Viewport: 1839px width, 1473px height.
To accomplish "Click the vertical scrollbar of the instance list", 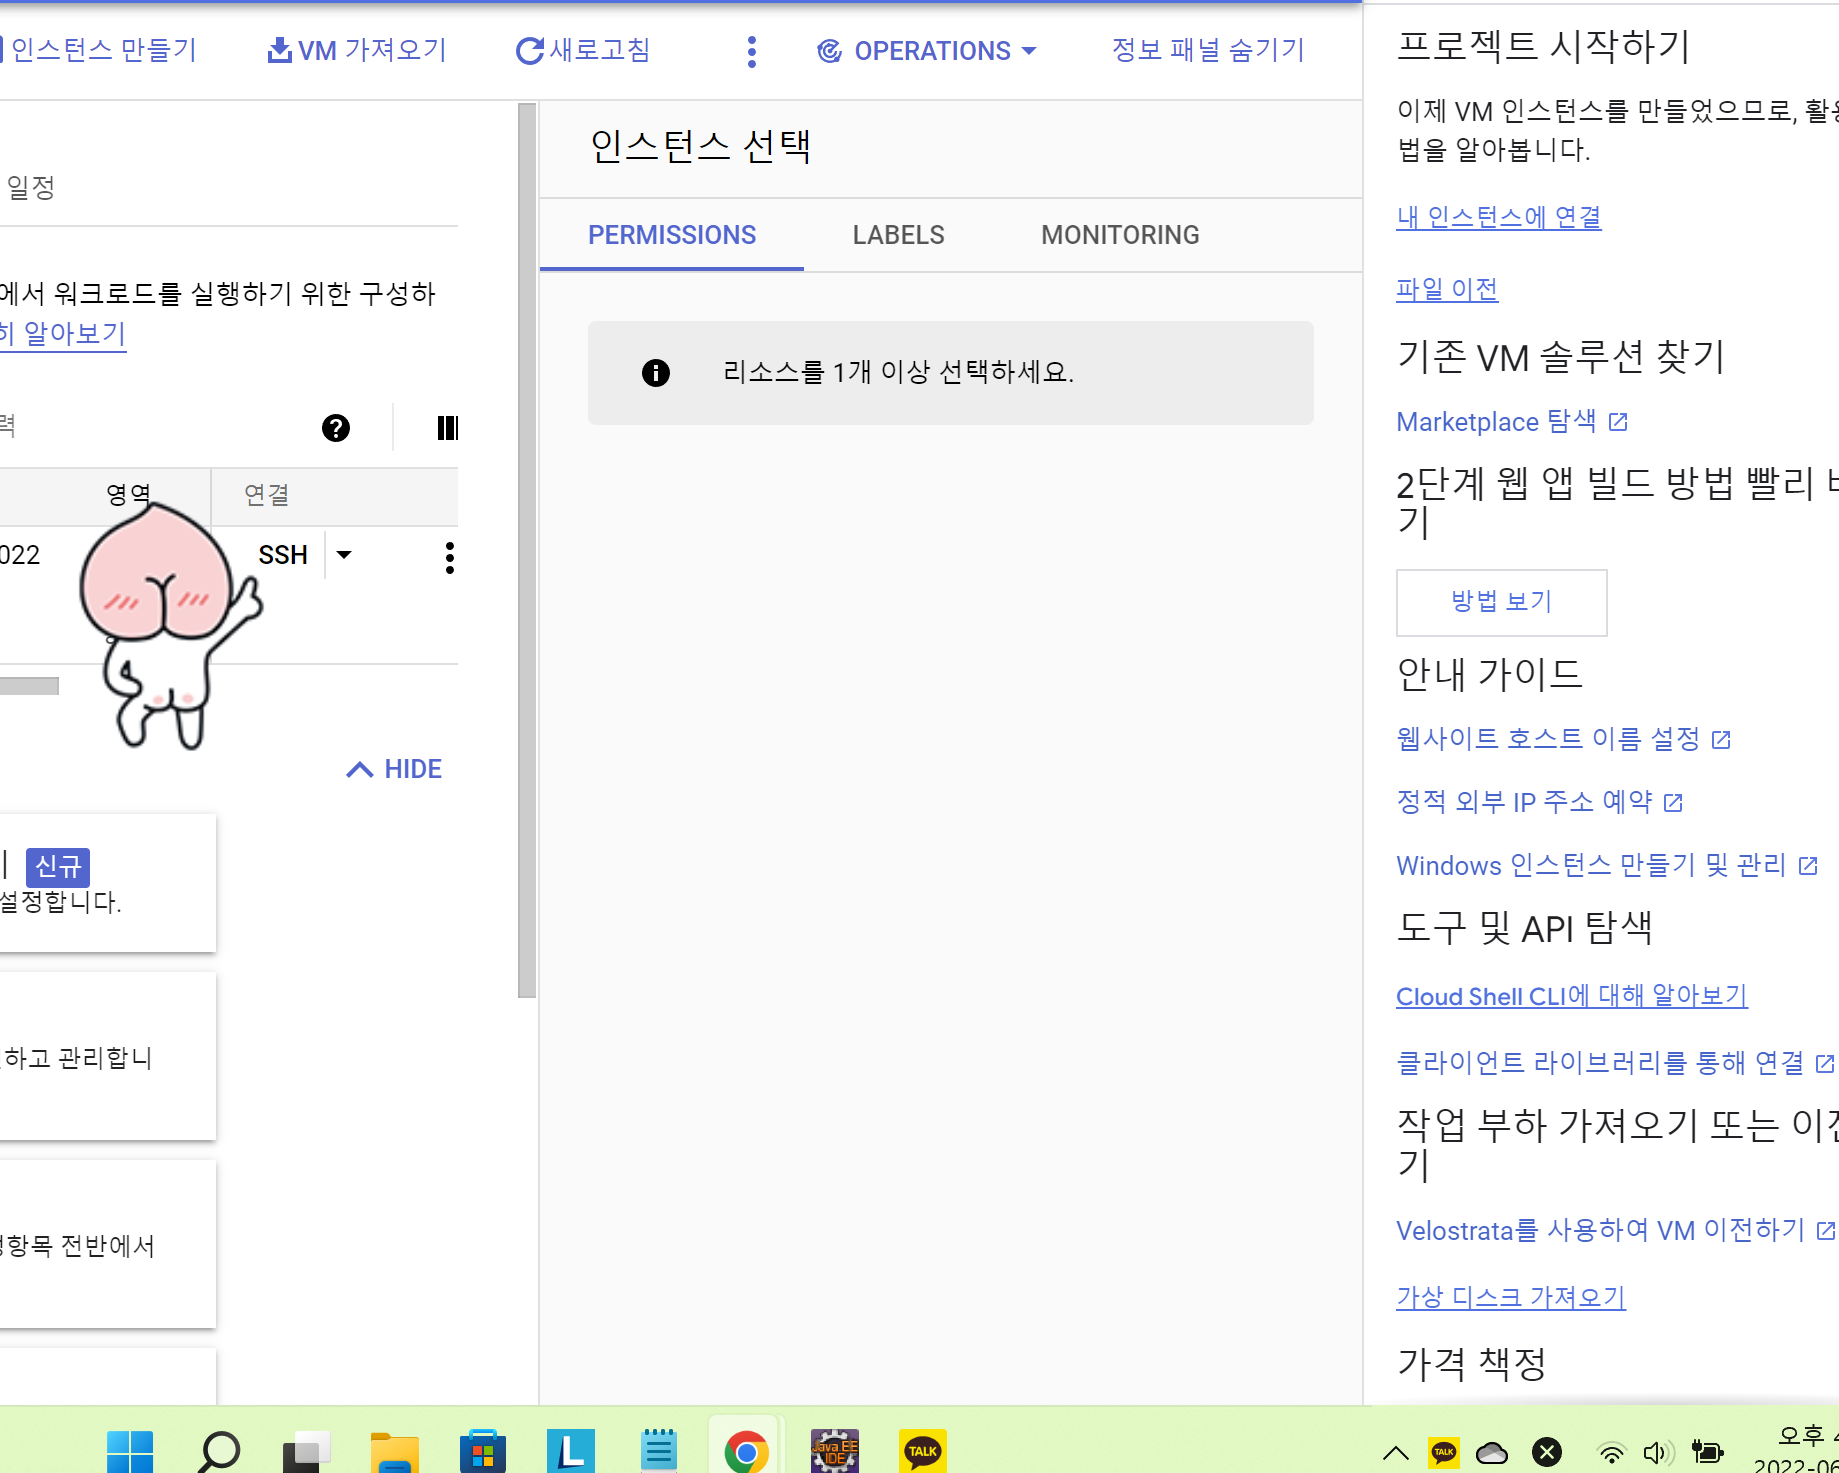I will tap(527, 550).
